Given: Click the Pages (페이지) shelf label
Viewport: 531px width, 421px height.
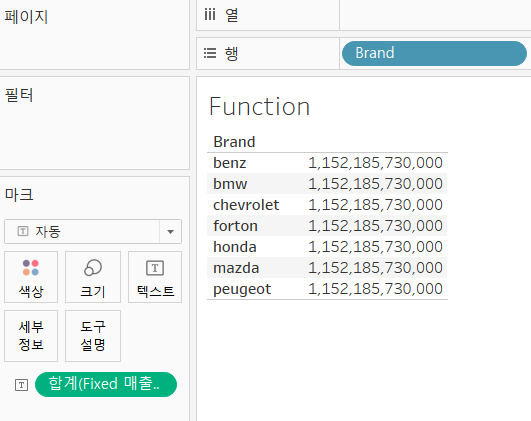Looking at the screenshot, I should pos(26,17).
